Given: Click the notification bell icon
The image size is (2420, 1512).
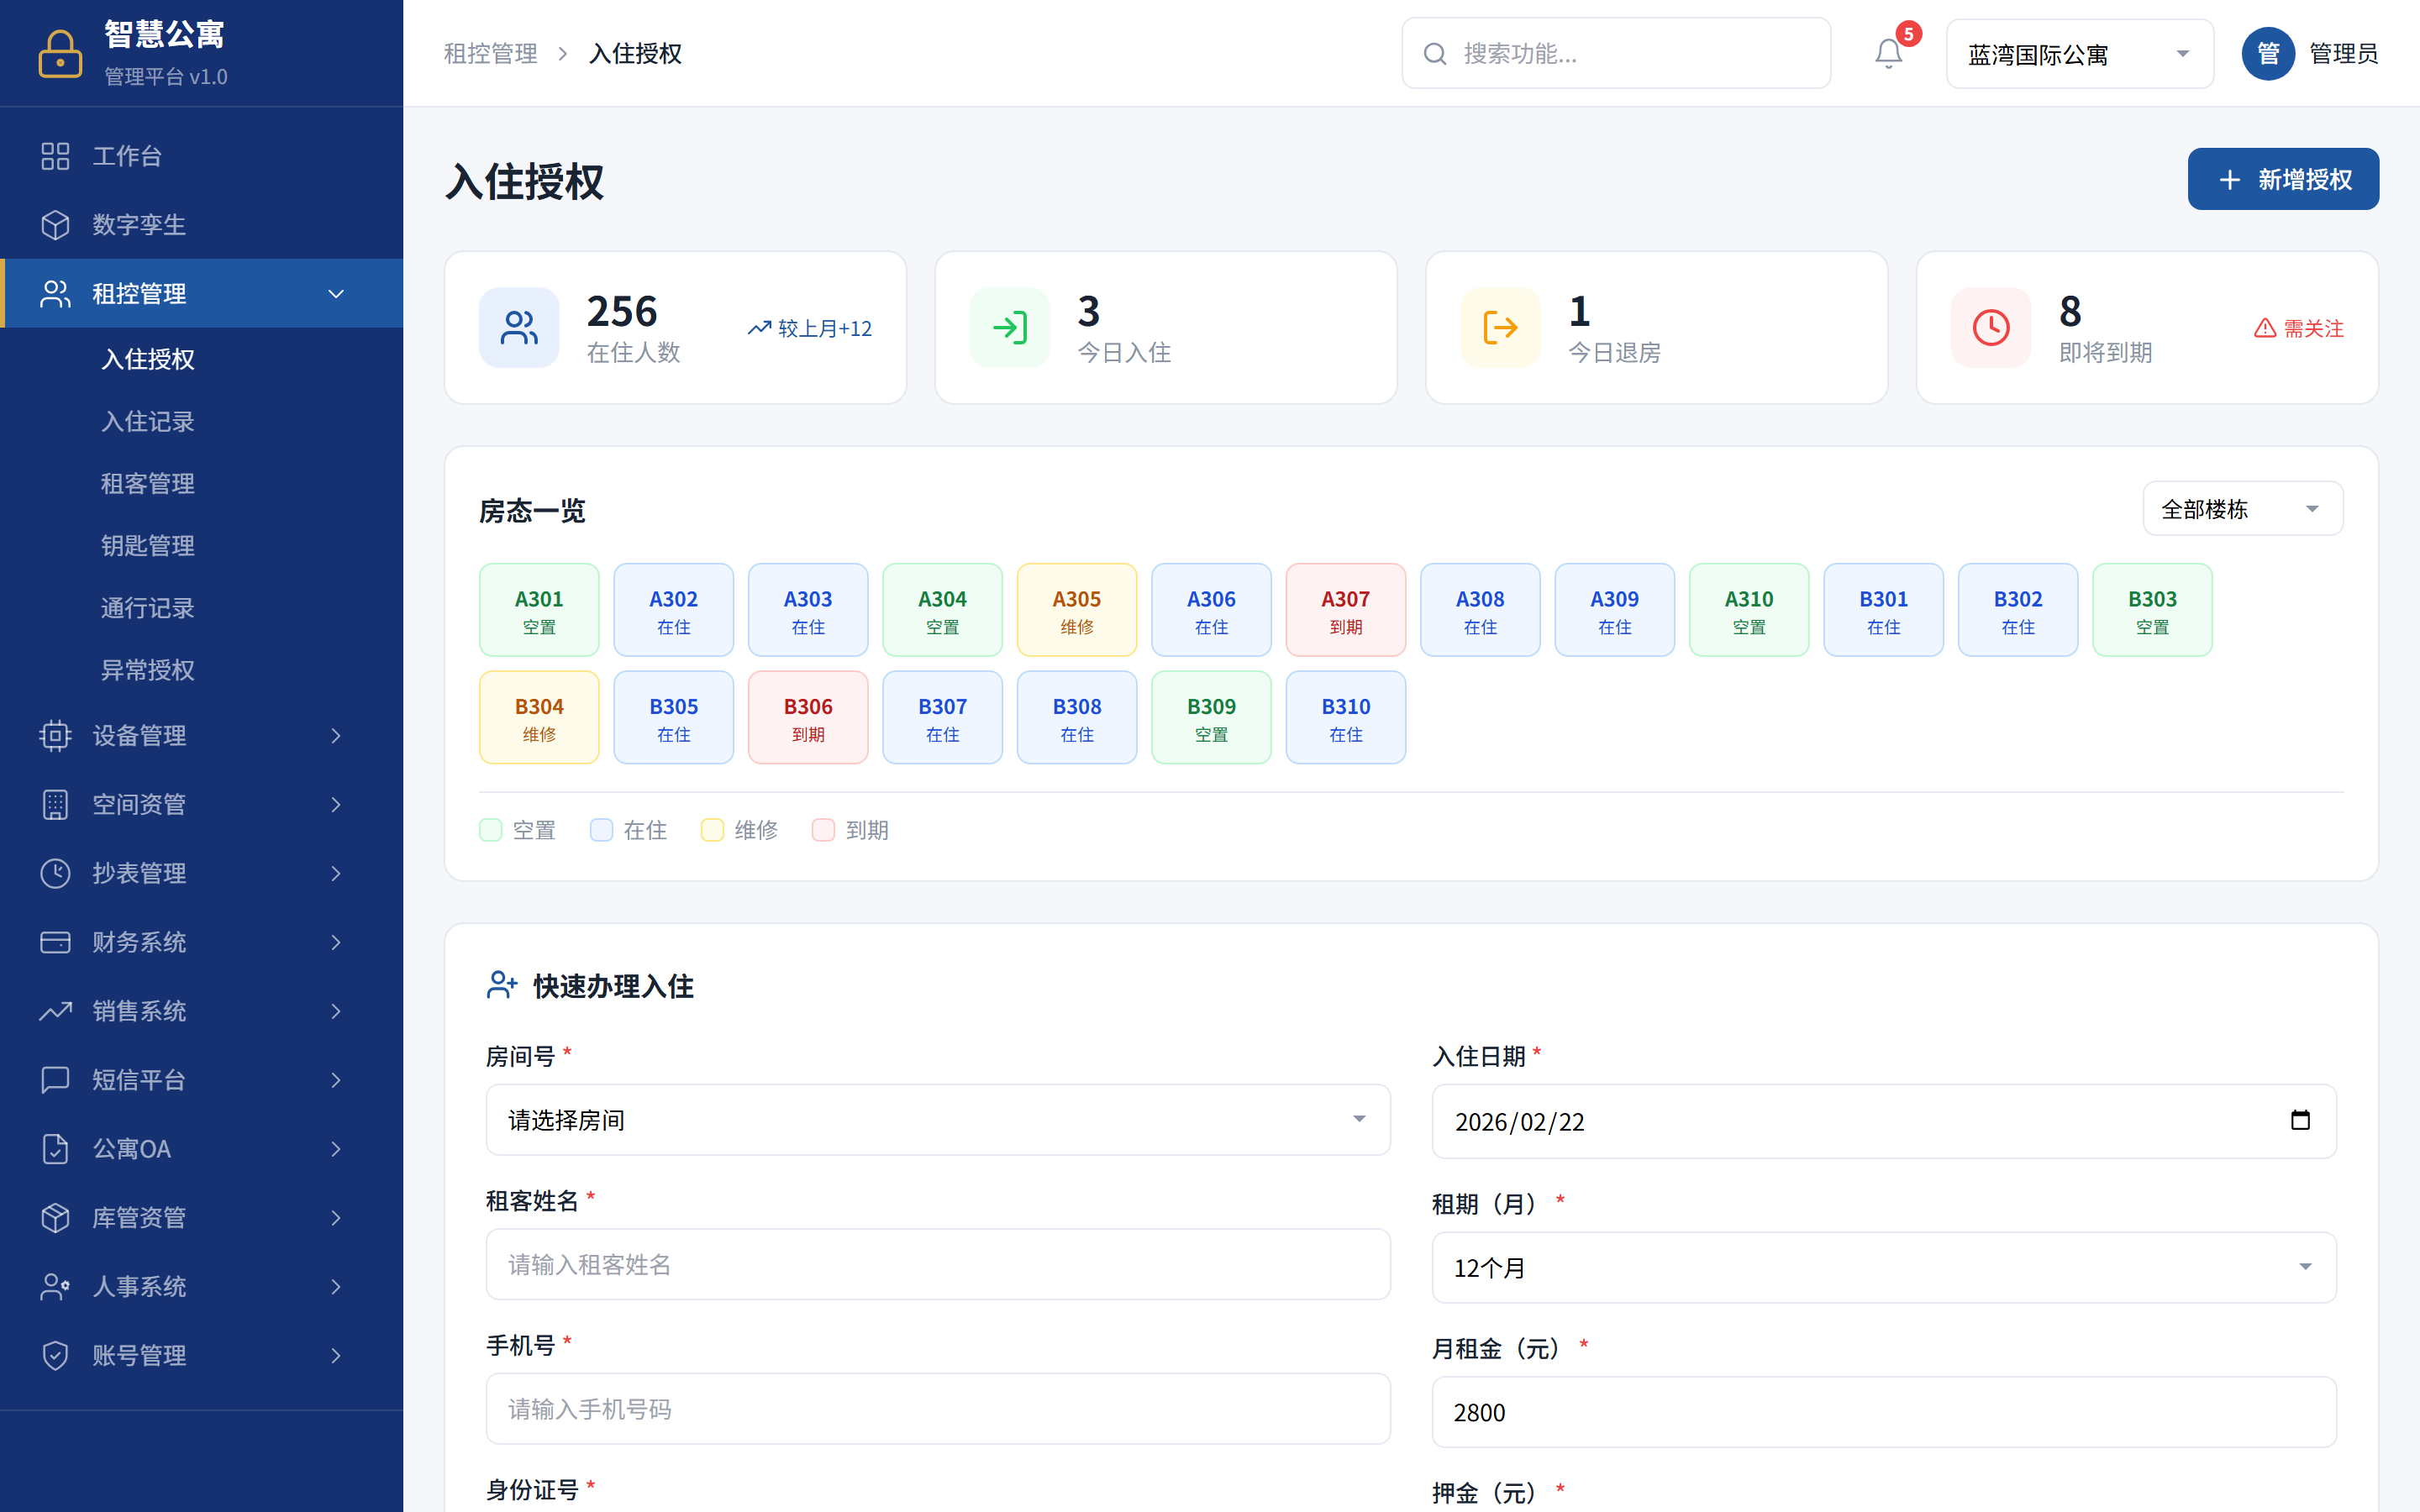Looking at the screenshot, I should (x=1888, y=53).
